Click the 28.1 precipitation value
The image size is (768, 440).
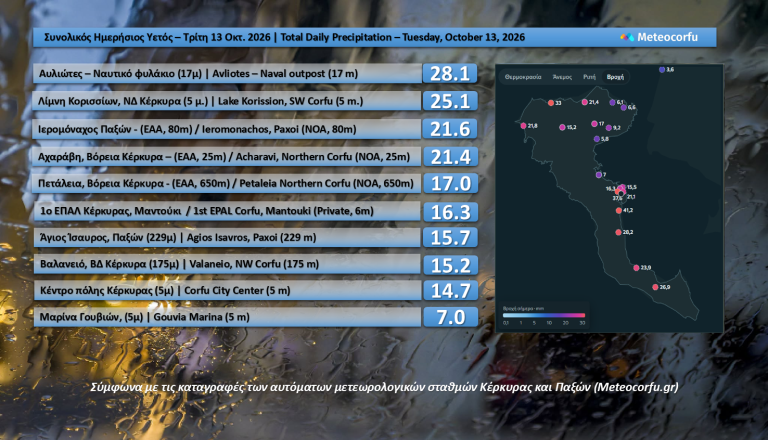[x=450, y=73]
